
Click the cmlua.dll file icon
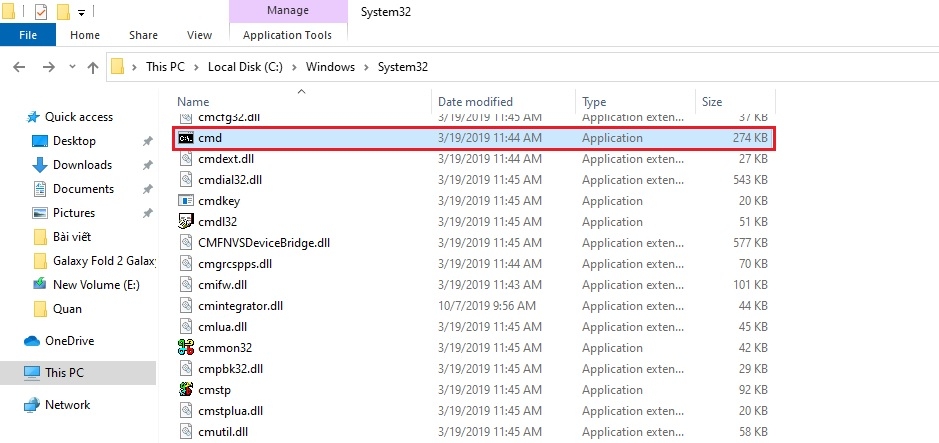click(186, 327)
